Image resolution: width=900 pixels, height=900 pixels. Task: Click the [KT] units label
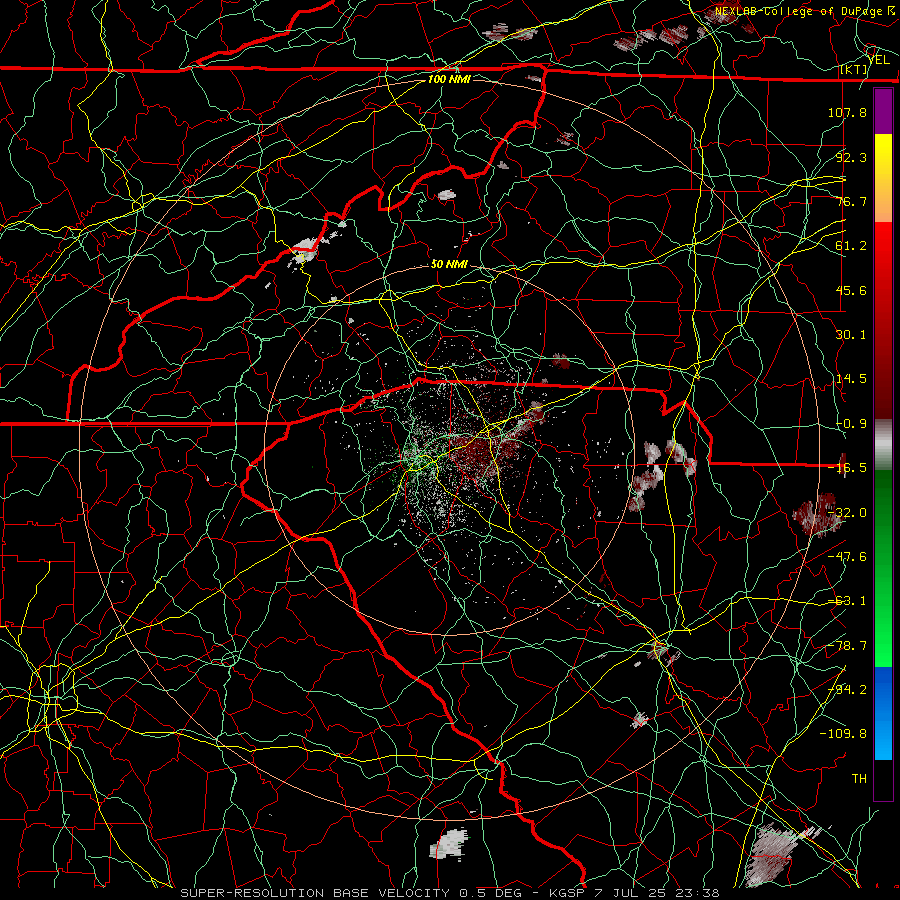pyautogui.click(x=854, y=69)
